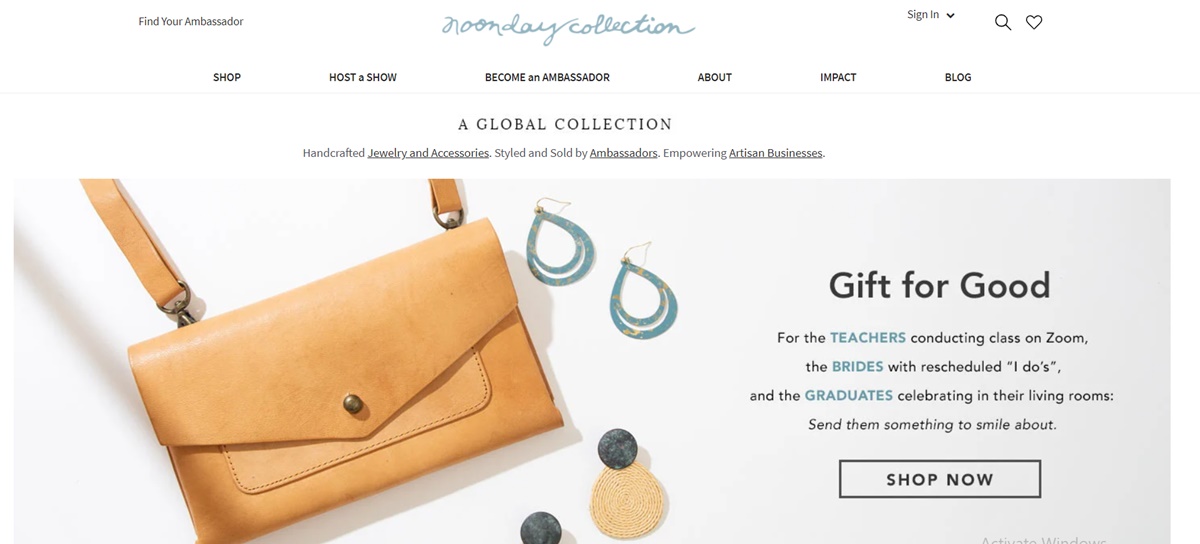The height and width of the screenshot is (544, 1200).
Task: Expand the Sign In dropdown arrow
Action: (950, 15)
